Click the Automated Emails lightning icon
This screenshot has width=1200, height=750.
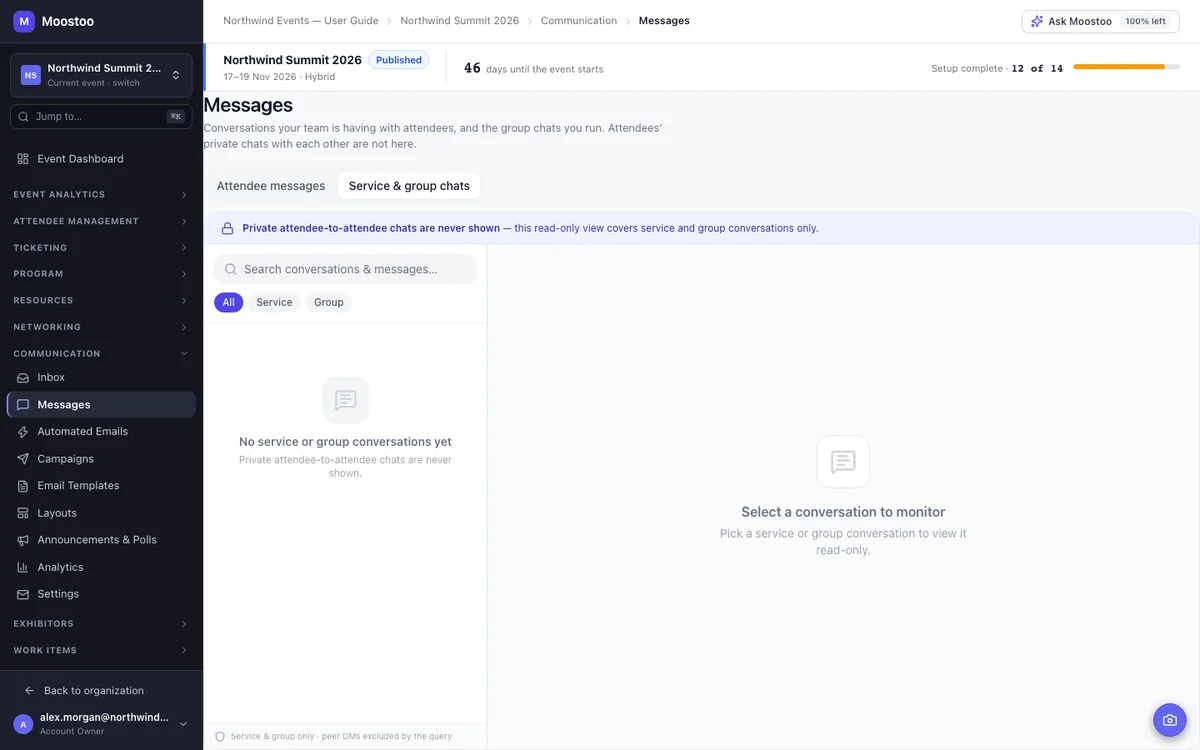pos(23,432)
